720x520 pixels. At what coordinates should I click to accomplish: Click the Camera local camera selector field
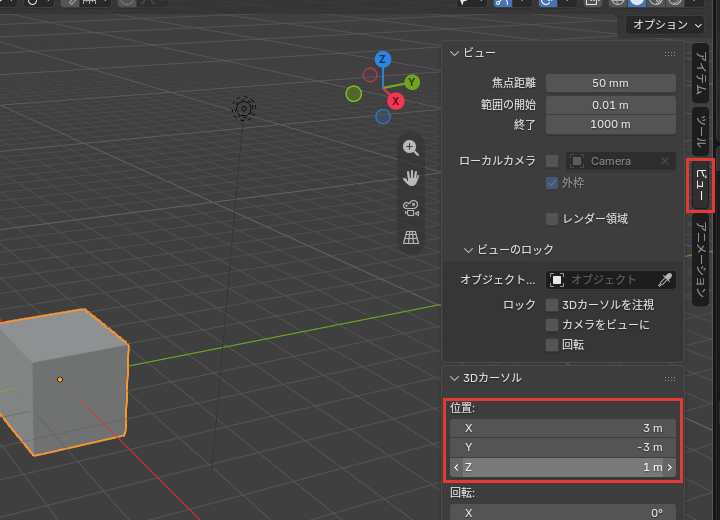[x=621, y=161]
